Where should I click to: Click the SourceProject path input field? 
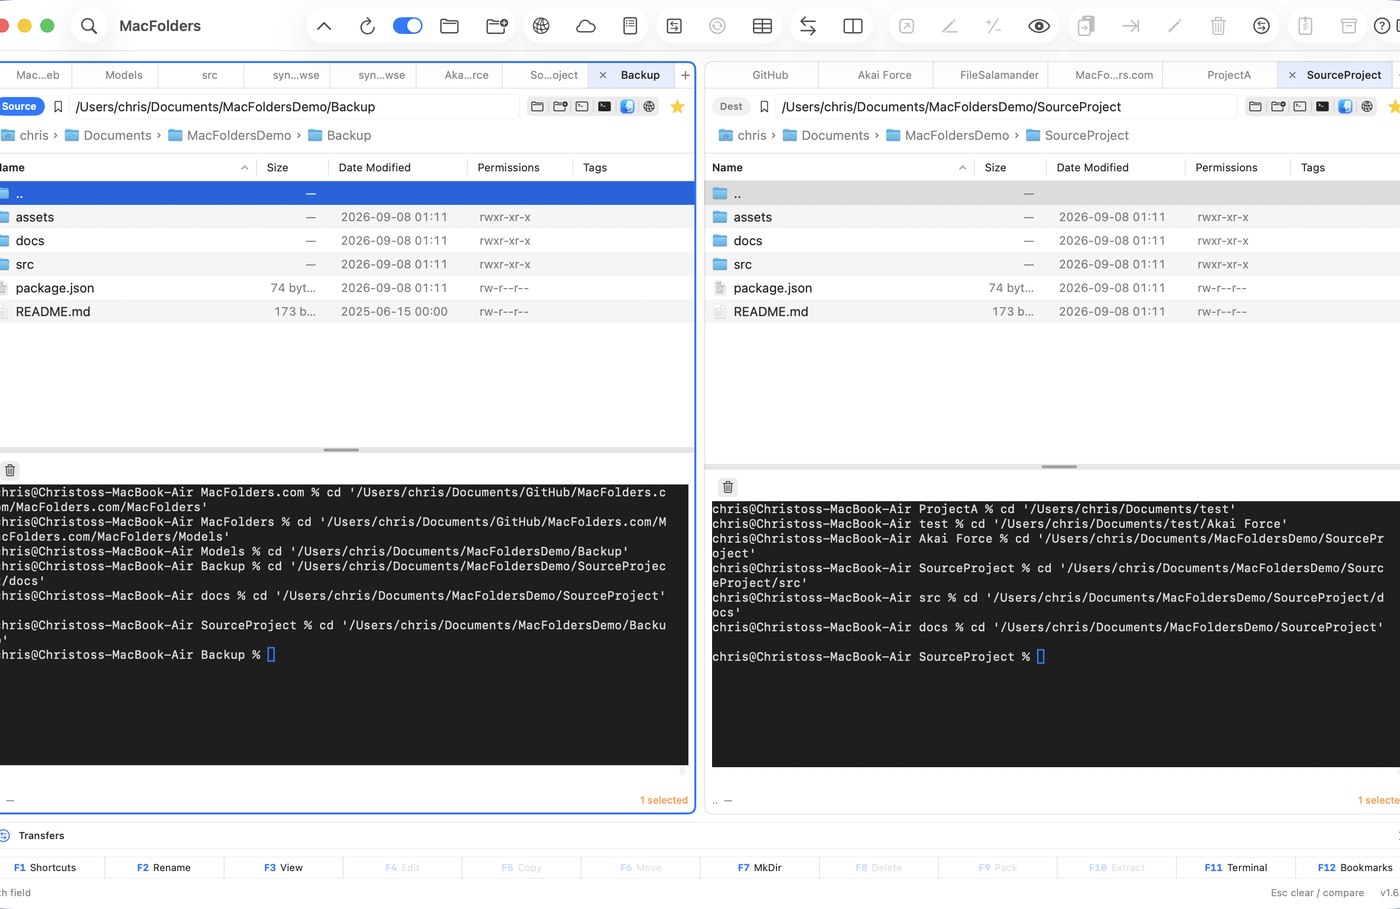[x=1007, y=107]
